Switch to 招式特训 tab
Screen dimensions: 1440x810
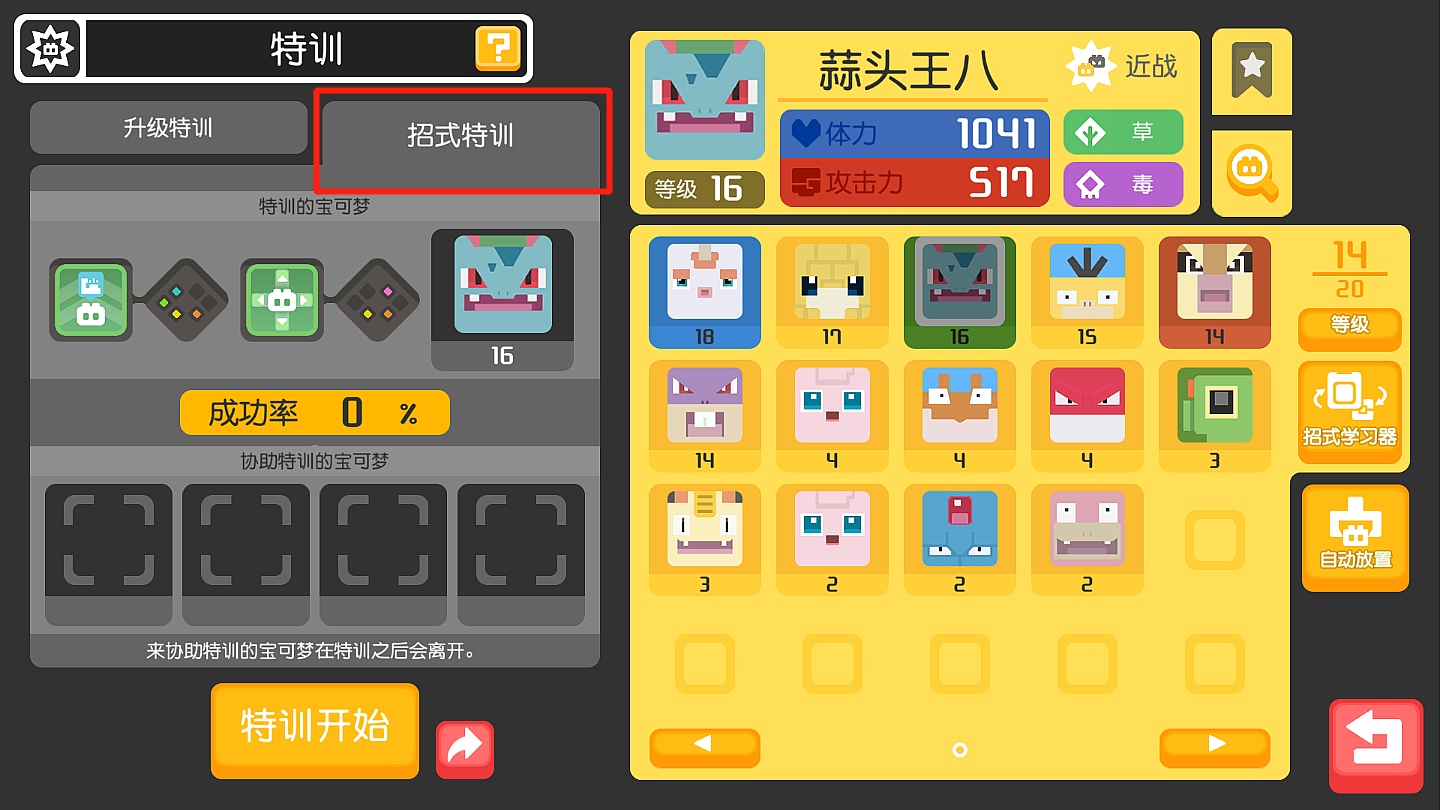(x=461, y=136)
